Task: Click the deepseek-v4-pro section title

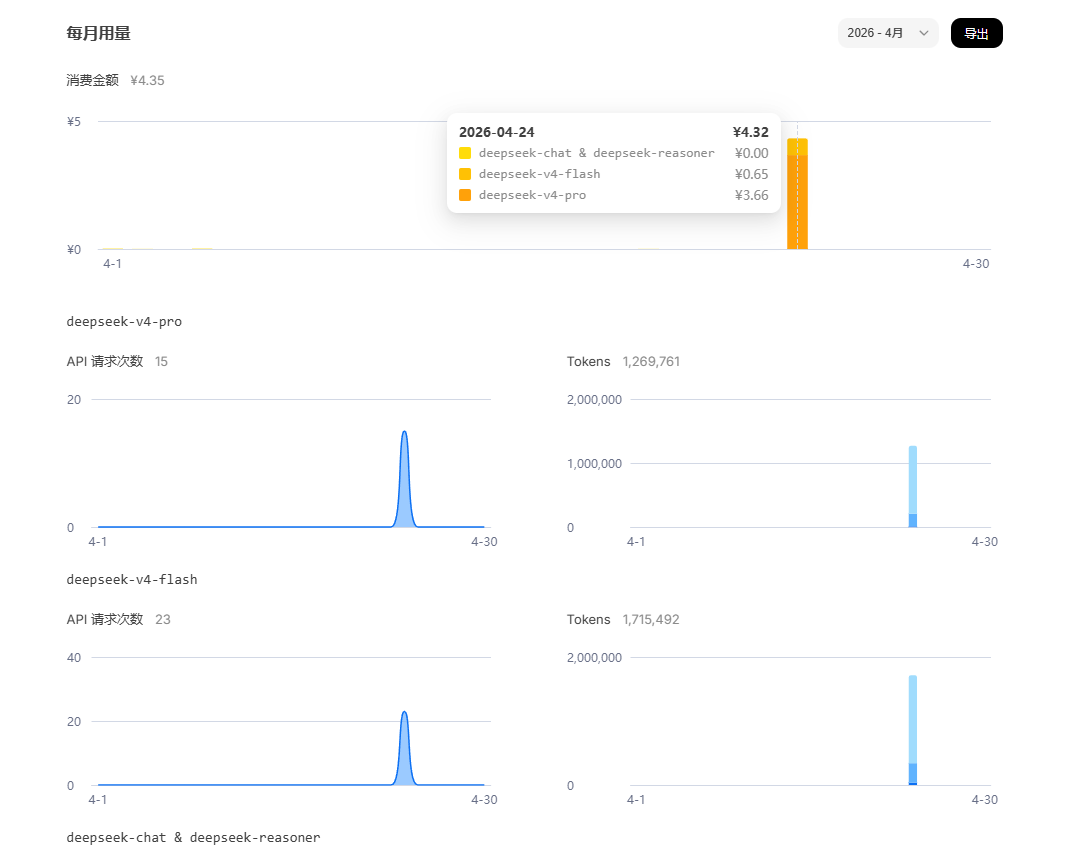Action: (x=124, y=321)
